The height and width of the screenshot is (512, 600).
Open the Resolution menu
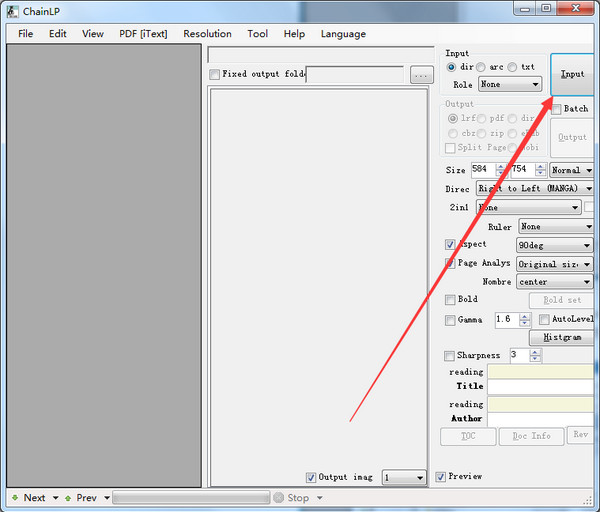[x=207, y=33]
